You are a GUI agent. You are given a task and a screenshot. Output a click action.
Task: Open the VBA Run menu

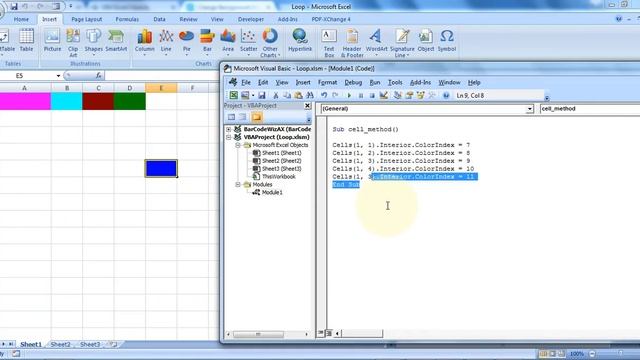375,82
